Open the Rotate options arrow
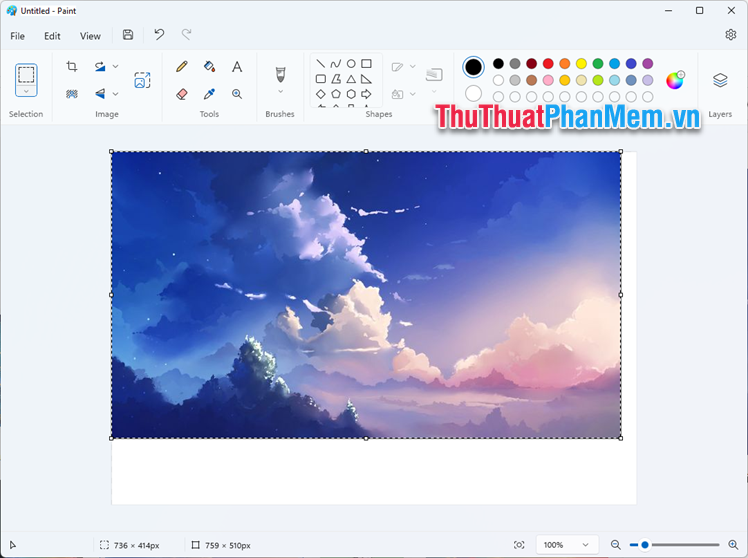Viewport: 748px width, 558px height. [x=115, y=66]
